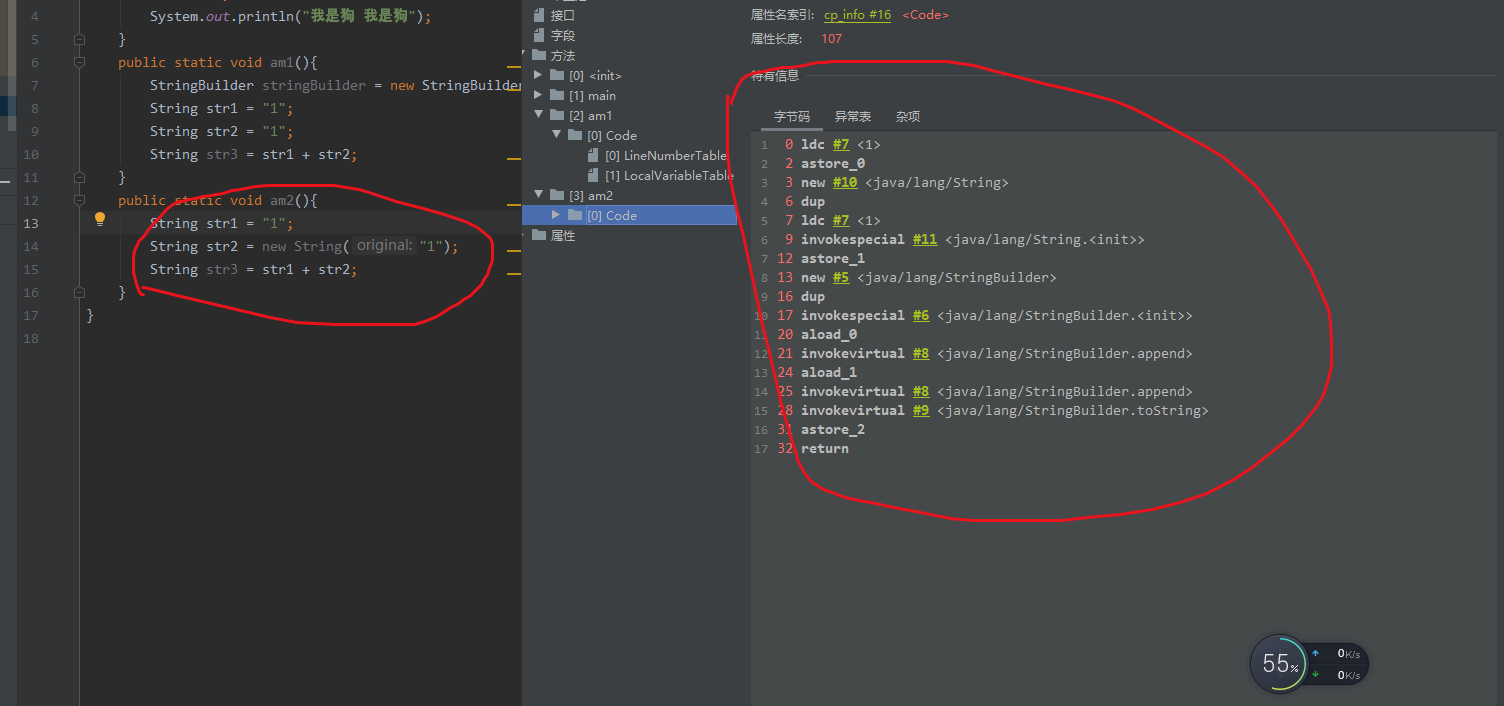Expand the [1] main method node
The image size is (1504, 706).
[x=538, y=95]
